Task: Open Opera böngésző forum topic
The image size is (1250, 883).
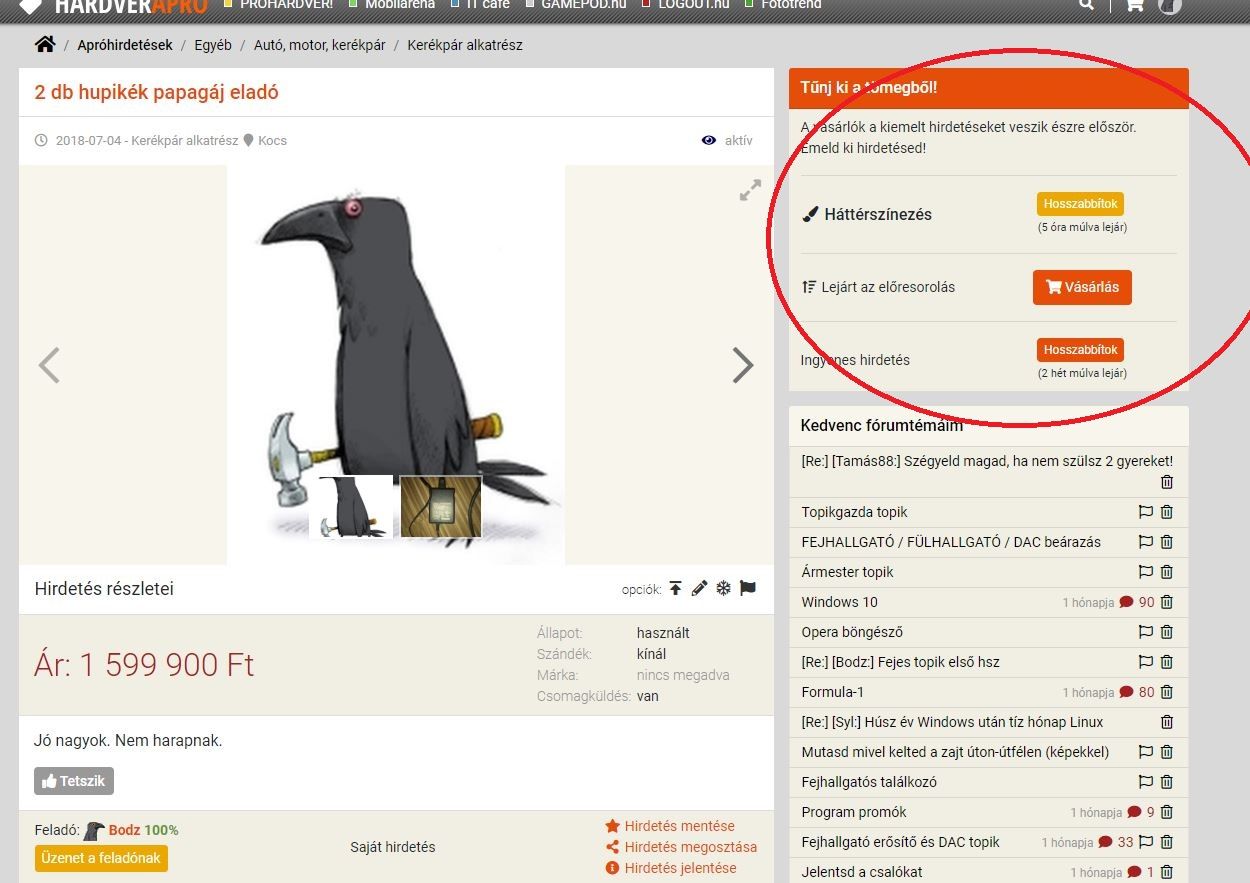Action: [x=850, y=632]
